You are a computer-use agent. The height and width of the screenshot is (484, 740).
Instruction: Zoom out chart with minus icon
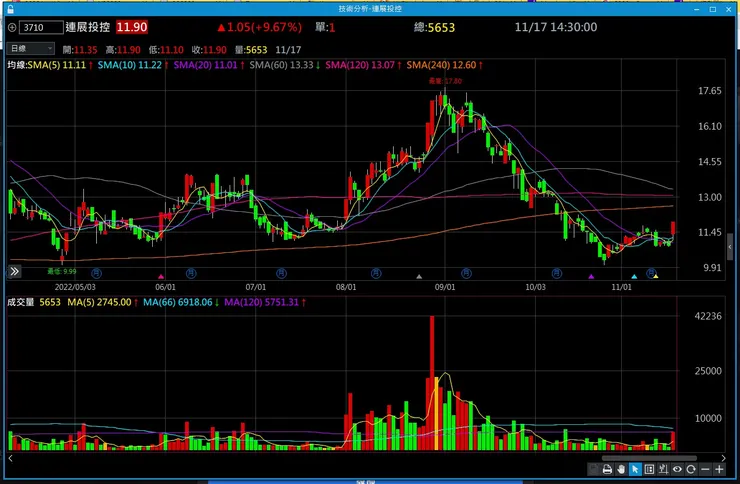click(x=706, y=469)
